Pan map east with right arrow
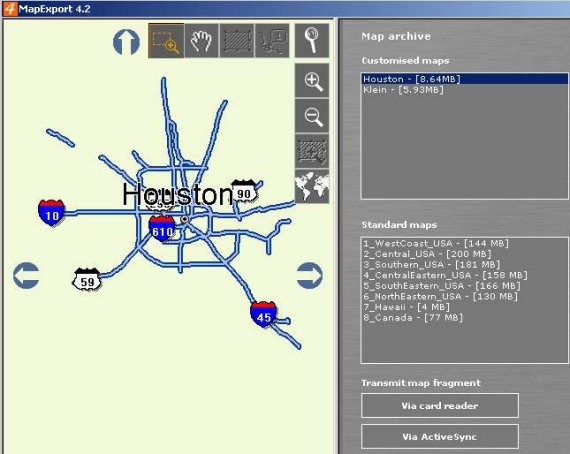The width and height of the screenshot is (570, 454). [309, 276]
